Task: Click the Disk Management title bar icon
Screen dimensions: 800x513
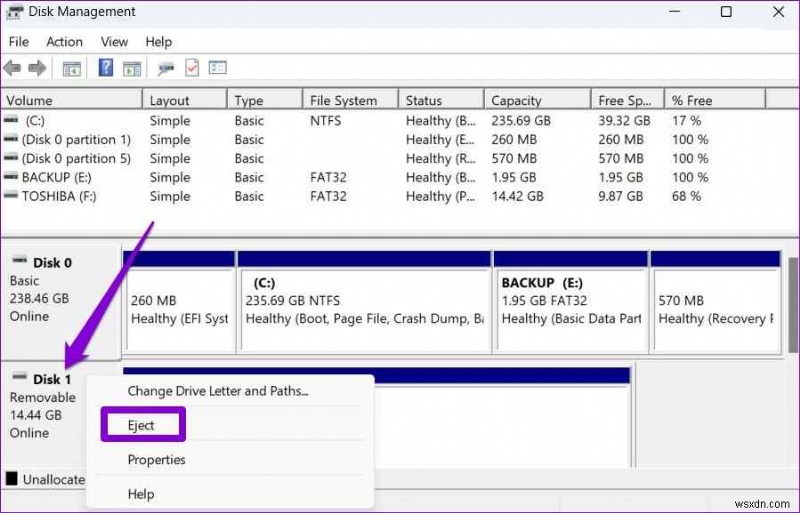Action: click(x=14, y=12)
